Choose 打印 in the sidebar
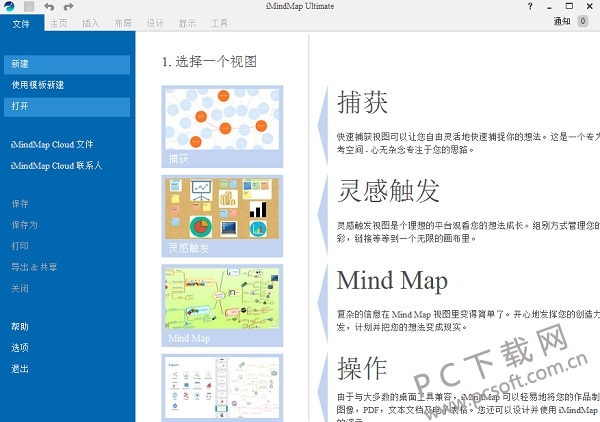The width and height of the screenshot is (600, 422). click(20, 246)
